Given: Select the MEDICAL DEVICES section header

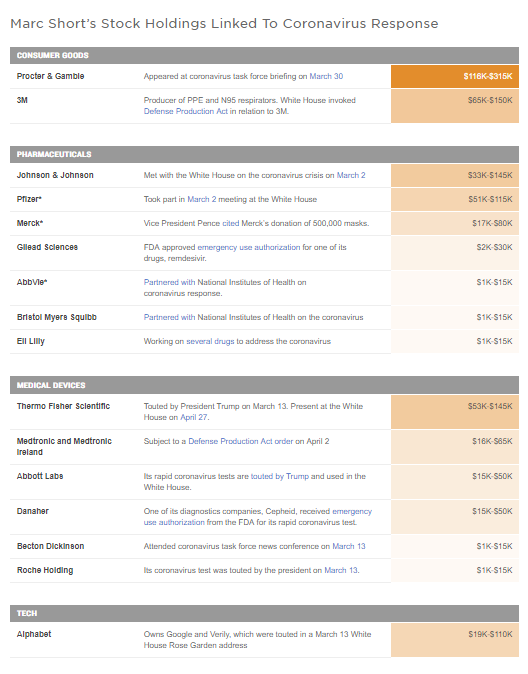Looking at the screenshot, I should pos(264,385).
